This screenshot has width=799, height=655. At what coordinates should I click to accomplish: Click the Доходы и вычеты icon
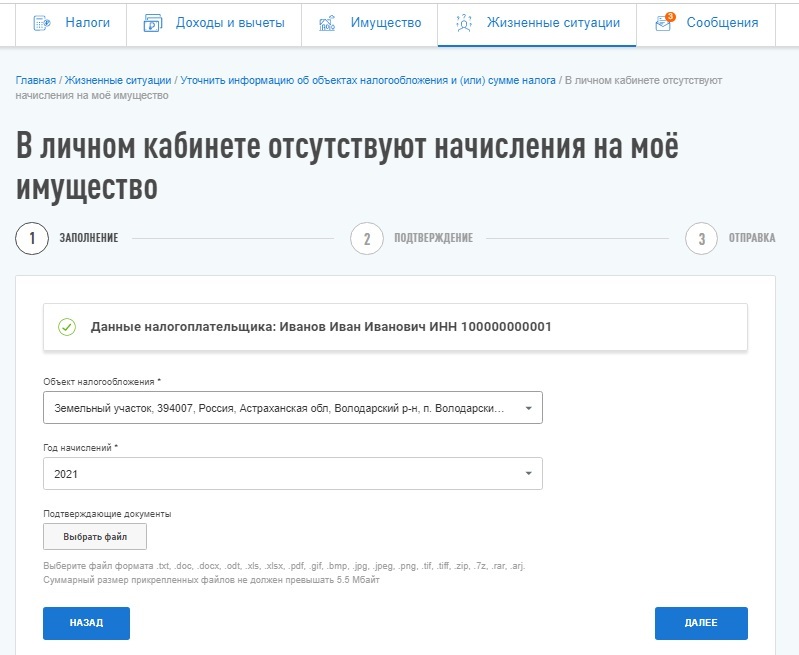(153, 23)
